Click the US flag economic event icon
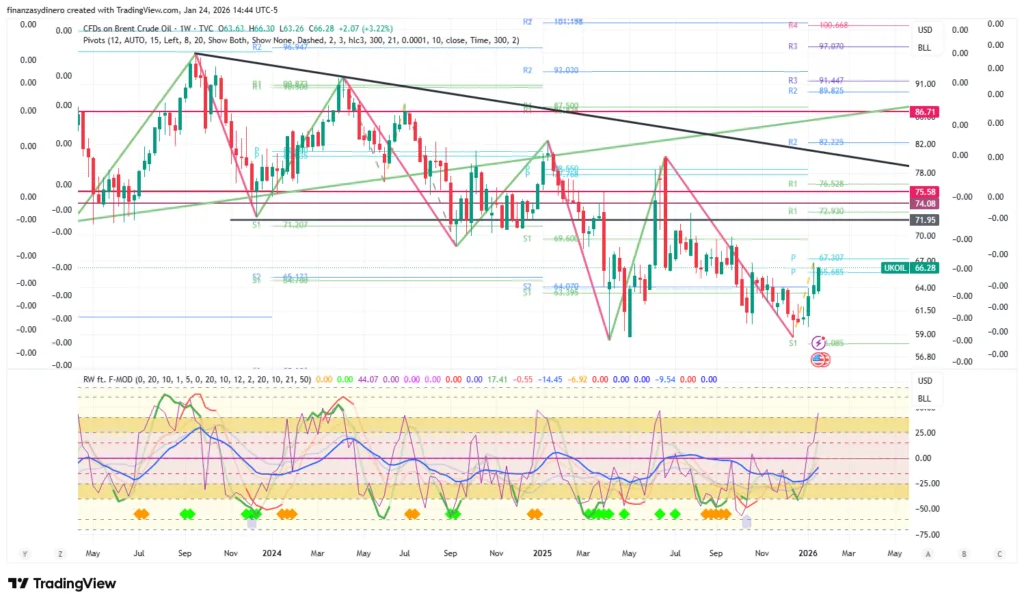This screenshot has height=604, width=1024. (819, 359)
